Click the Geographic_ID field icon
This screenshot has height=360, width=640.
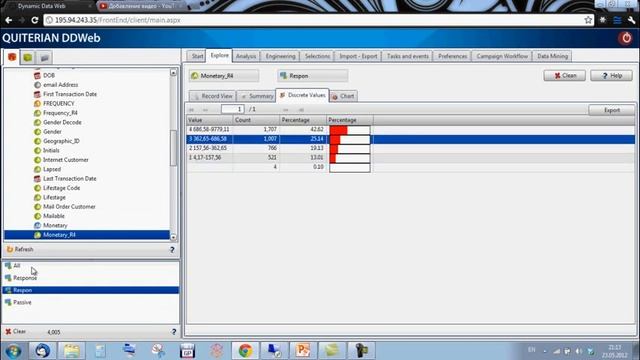(37, 141)
